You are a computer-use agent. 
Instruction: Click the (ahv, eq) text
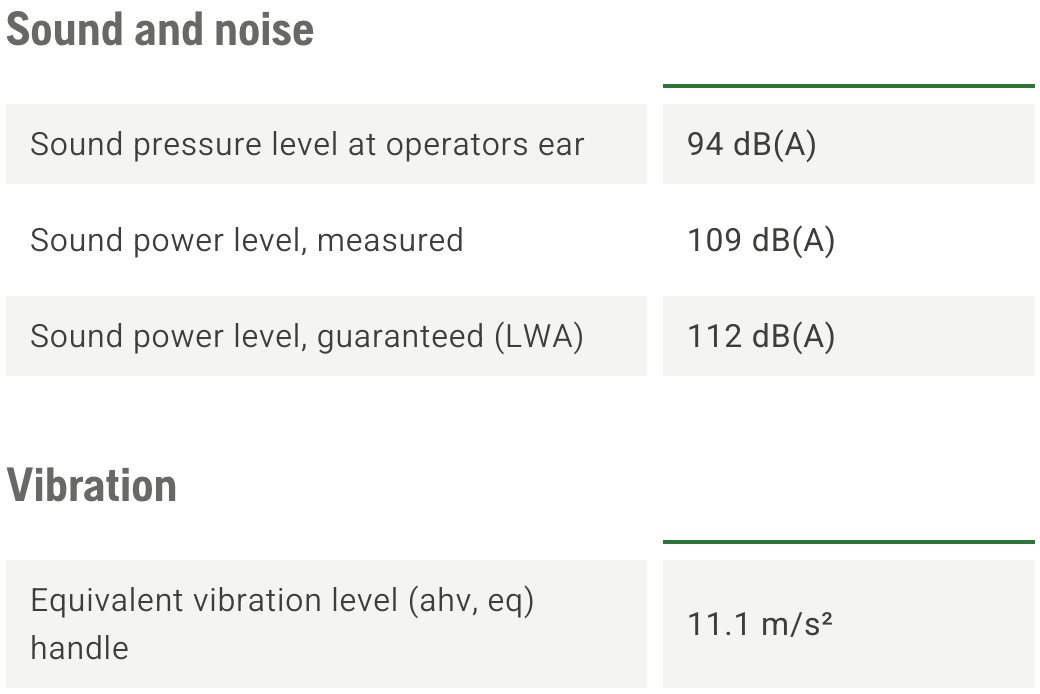pos(471,601)
